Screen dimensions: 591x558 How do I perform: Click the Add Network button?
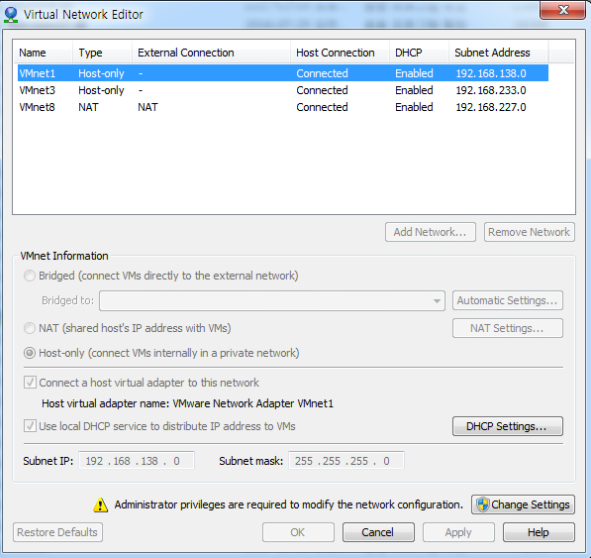[x=430, y=232]
